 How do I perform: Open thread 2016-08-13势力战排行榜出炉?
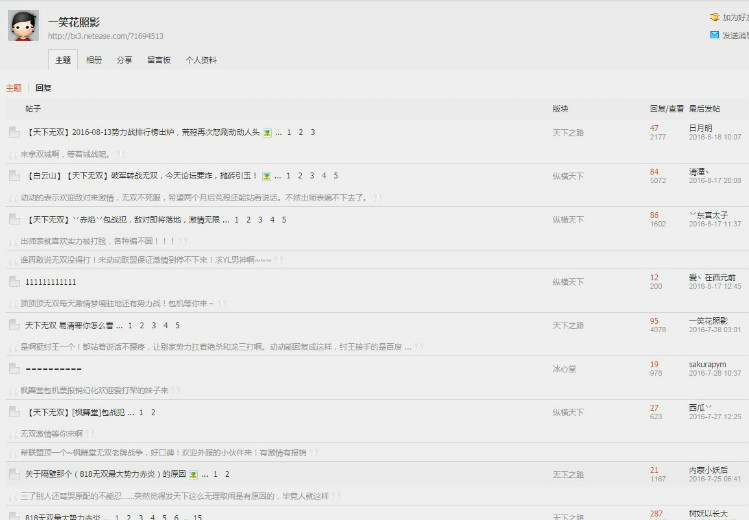coord(143,132)
